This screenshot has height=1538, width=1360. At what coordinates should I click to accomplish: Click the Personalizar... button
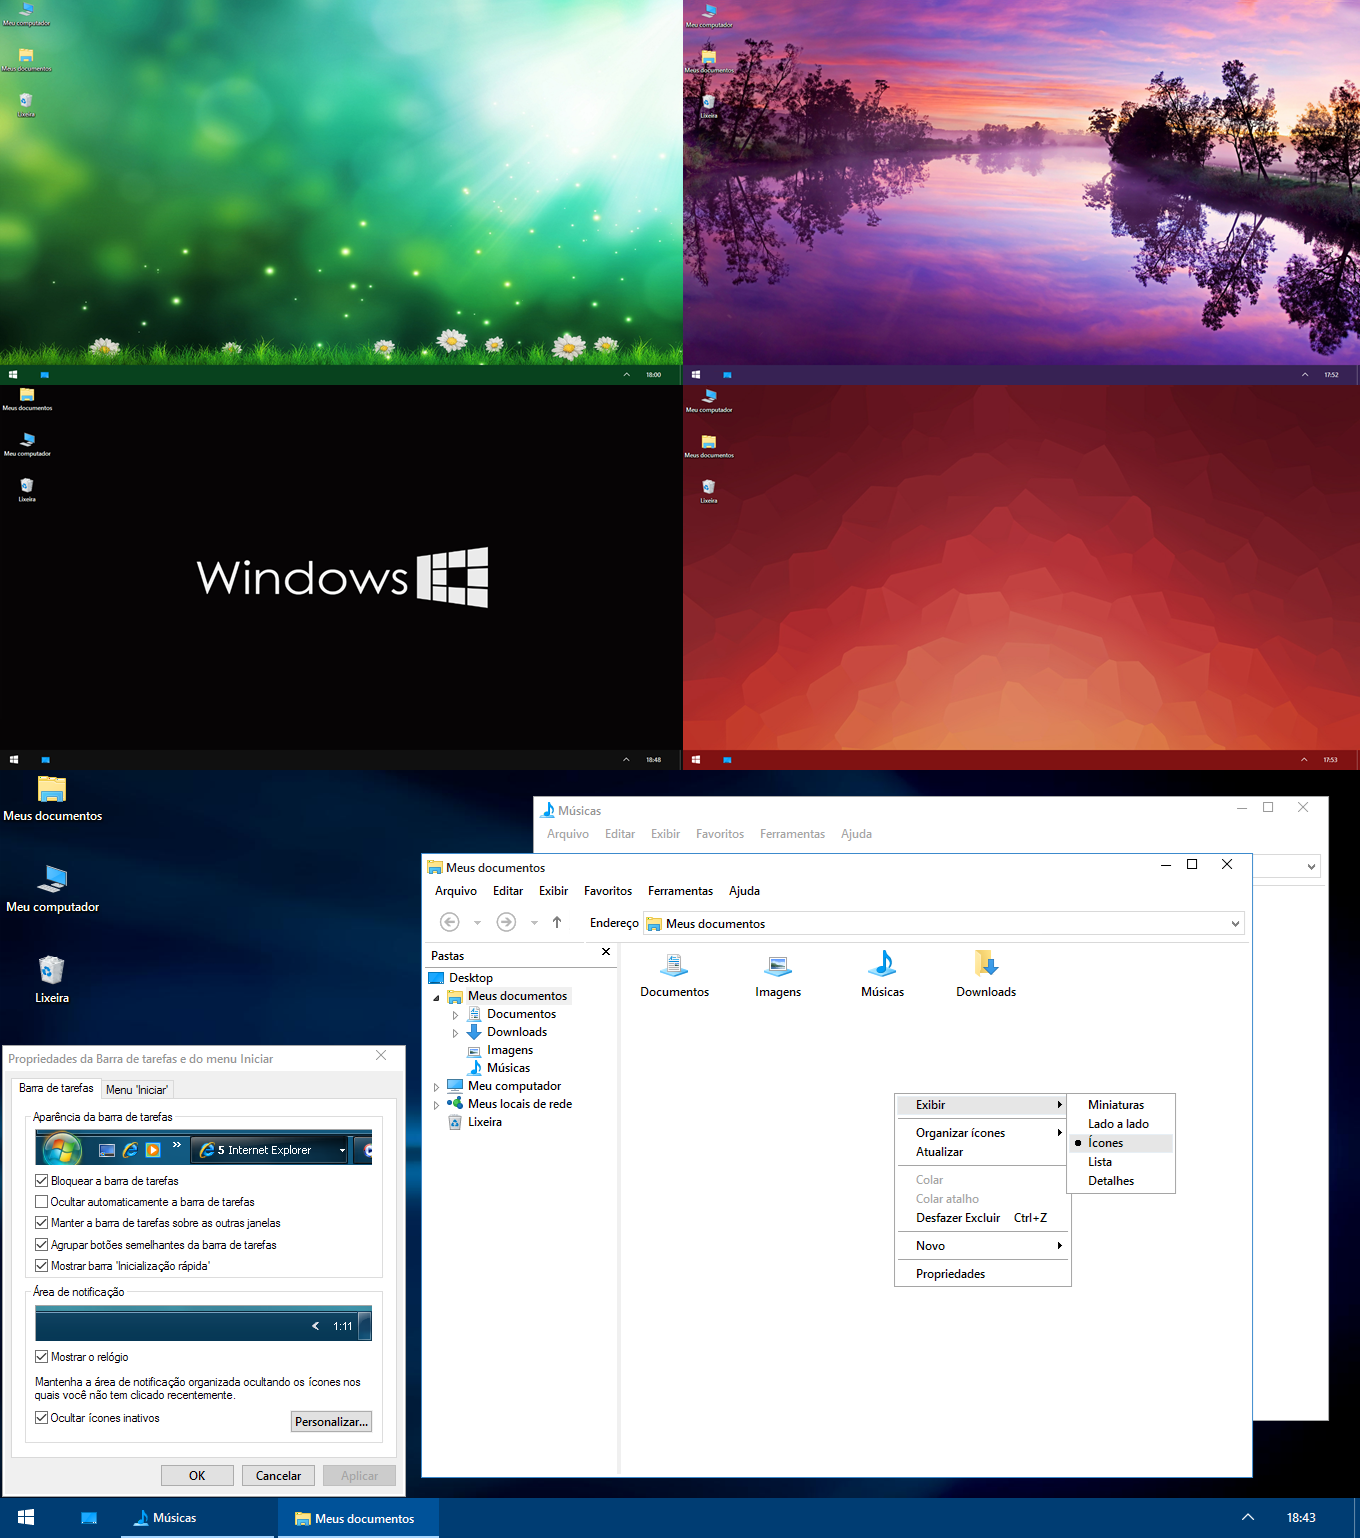tap(331, 1422)
